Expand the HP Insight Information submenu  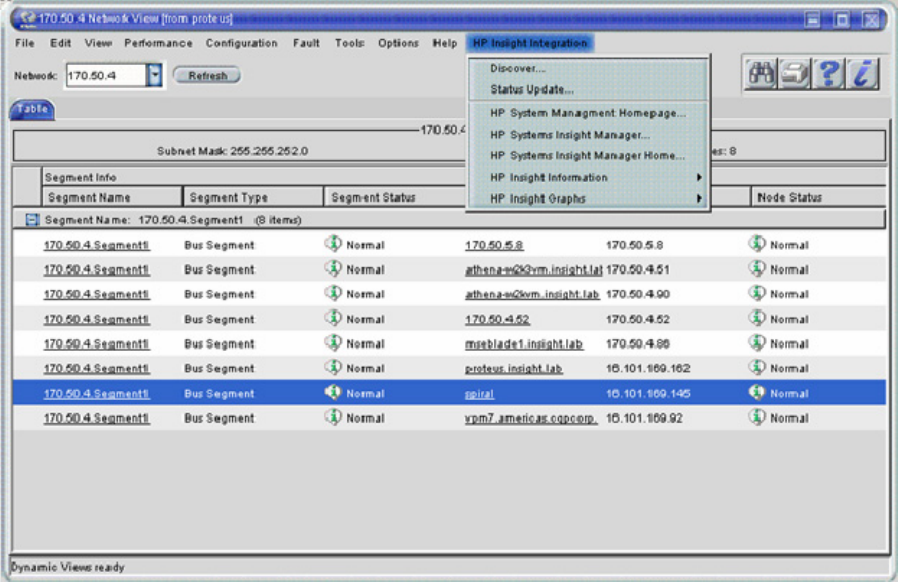click(699, 178)
